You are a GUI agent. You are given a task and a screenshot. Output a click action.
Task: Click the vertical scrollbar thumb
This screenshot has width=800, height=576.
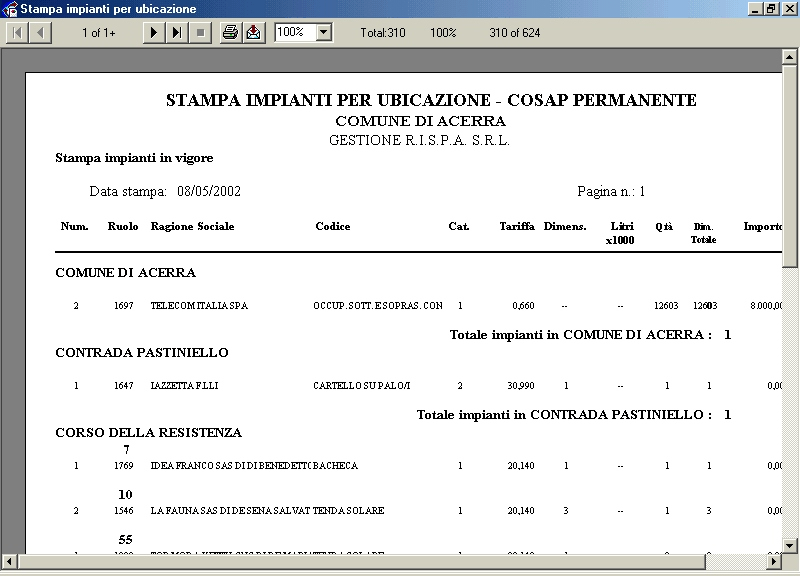click(x=789, y=165)
